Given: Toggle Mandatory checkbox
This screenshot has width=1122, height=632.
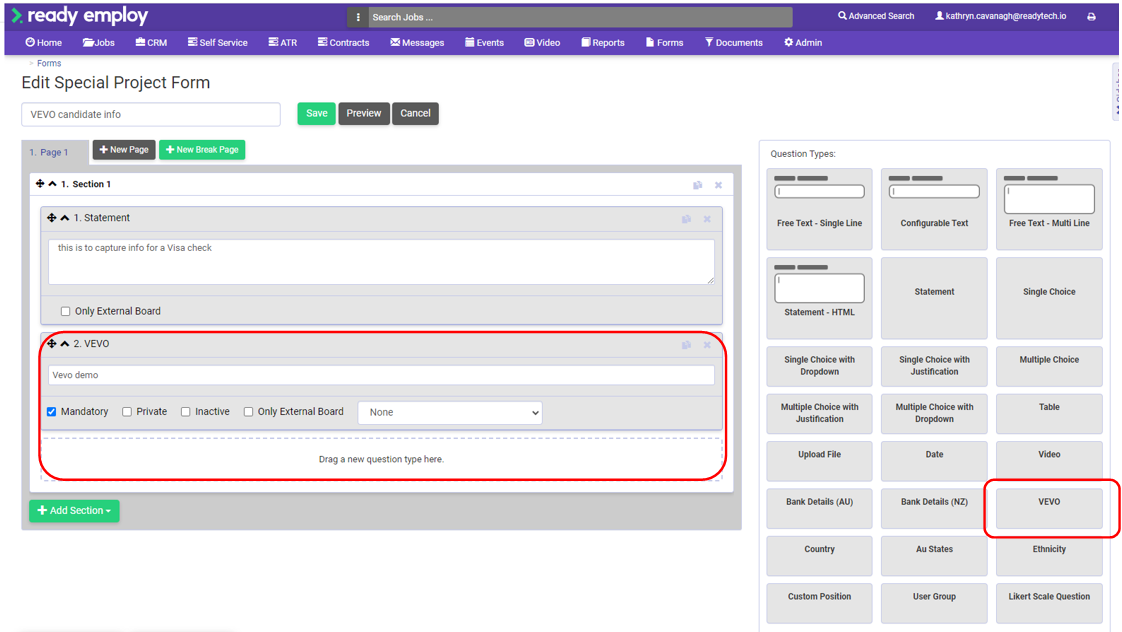Looking at the screenshot, I should [52, 412].
